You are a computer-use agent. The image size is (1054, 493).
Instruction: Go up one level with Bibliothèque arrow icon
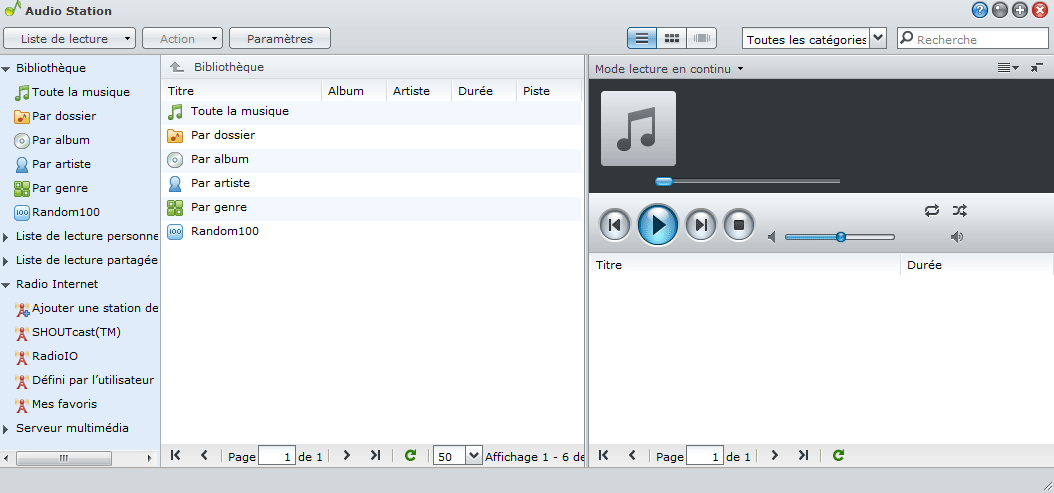(176, 67)
